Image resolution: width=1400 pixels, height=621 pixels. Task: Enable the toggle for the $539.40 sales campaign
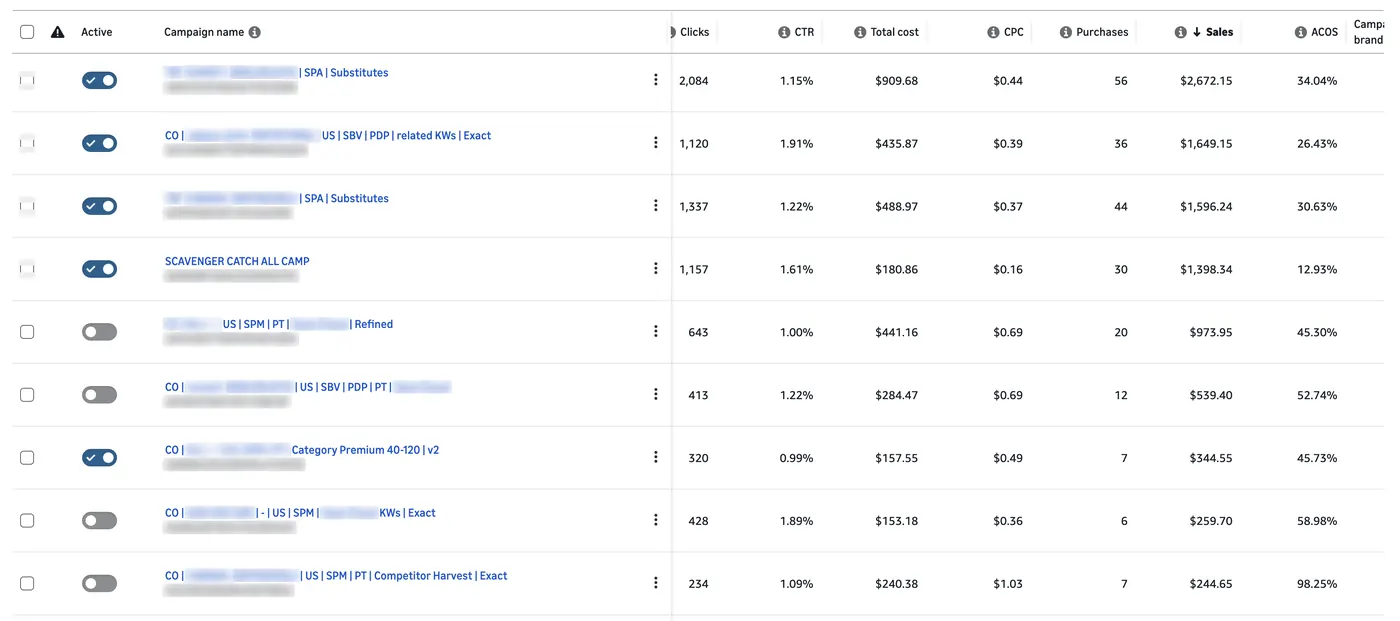99,395
